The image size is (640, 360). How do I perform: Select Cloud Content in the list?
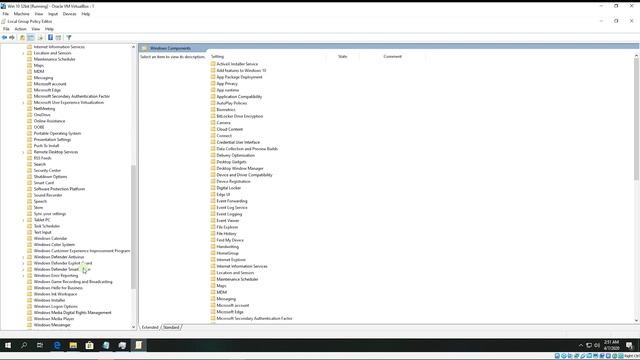[229, 129]
